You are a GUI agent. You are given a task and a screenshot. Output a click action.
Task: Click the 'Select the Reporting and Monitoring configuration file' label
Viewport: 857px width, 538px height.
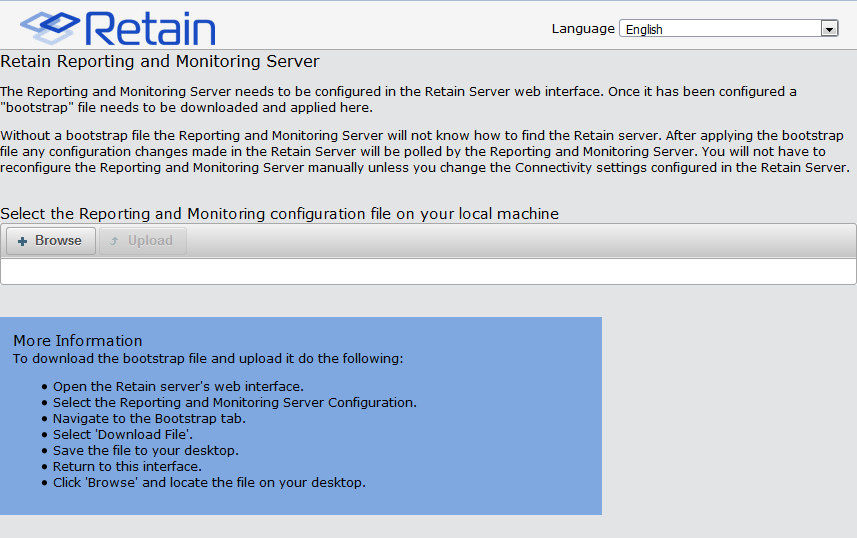point(279,213)
